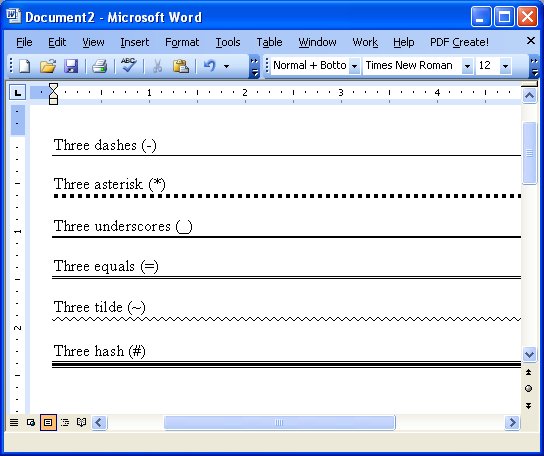The height and width of the screenshot is (456, 544).
Task: Click the Paste clipboard icon
Action: 181,66
